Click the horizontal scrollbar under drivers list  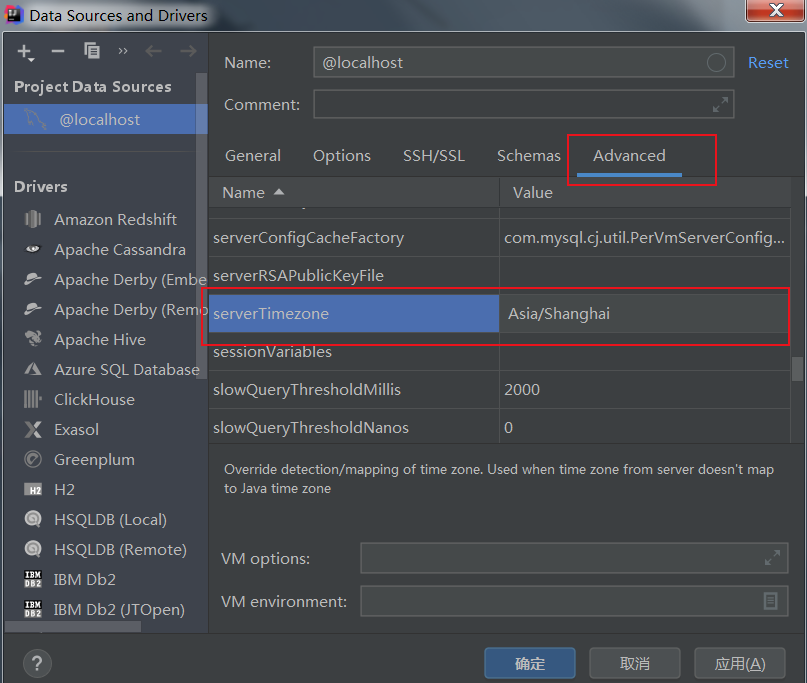pyautogui.click(x=73, y=626)
